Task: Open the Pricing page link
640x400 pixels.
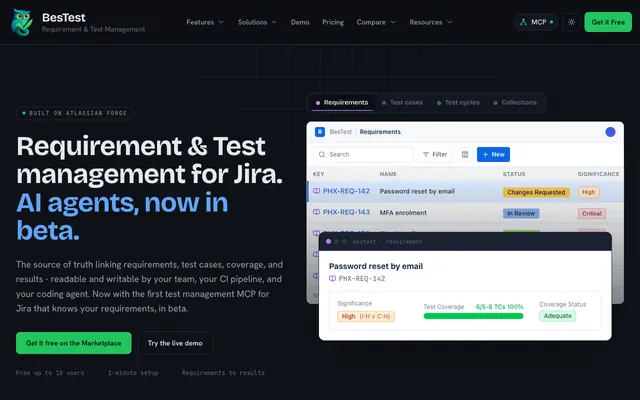Action: [333, 22]
